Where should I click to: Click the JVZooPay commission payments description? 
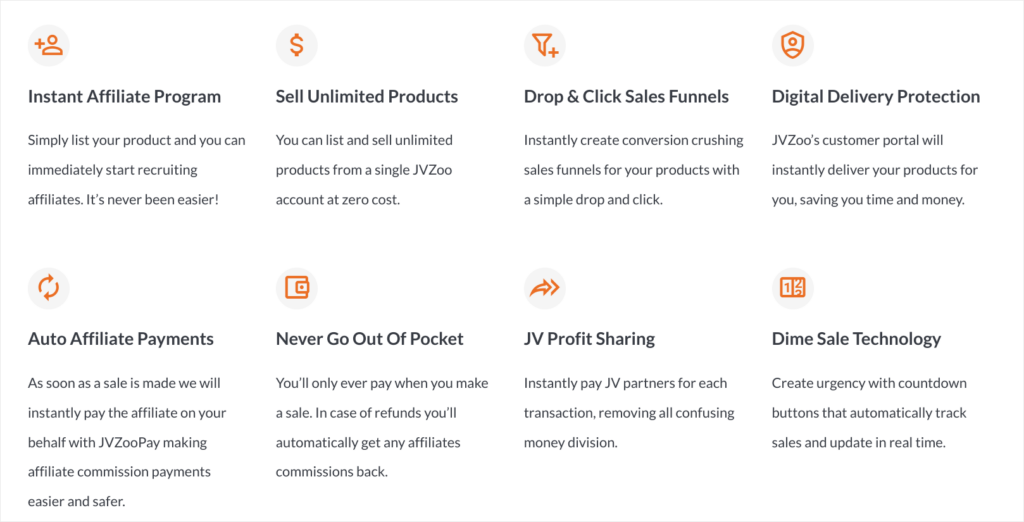(127, 442)
